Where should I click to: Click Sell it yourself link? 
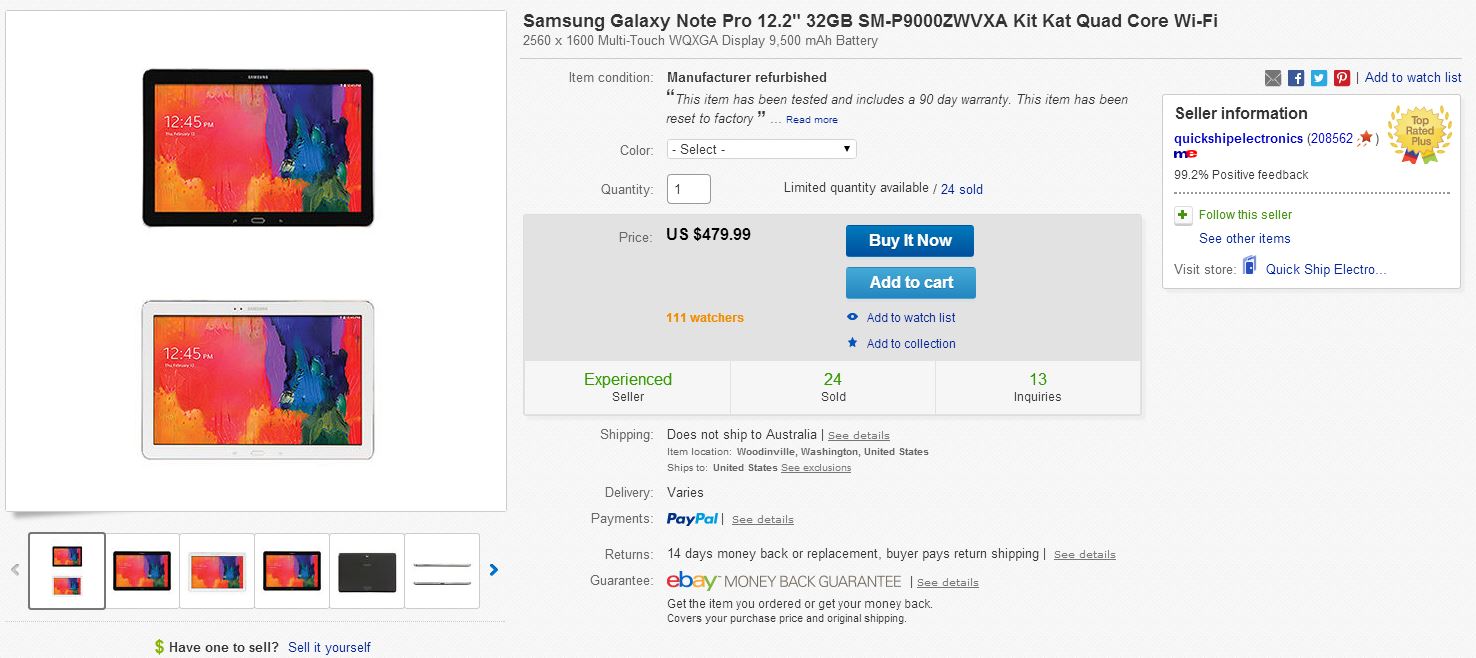point(329,647)
